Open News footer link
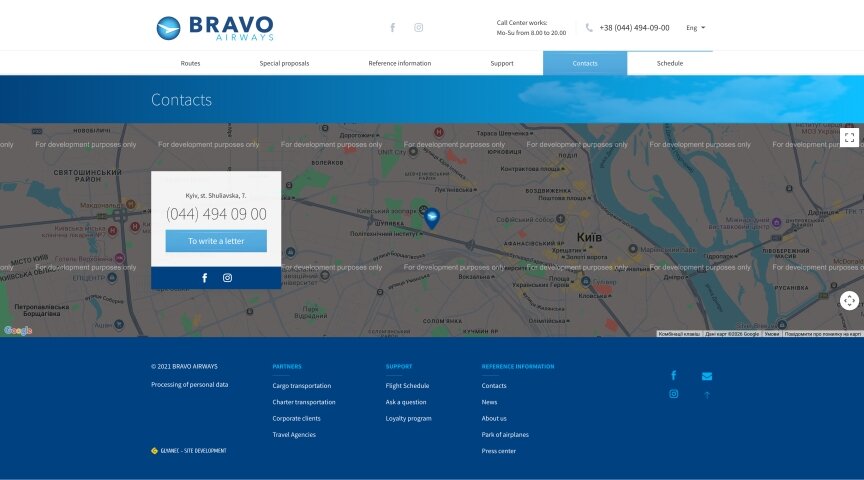The width and height of the screenshot is (864, 480). [489, 402]
